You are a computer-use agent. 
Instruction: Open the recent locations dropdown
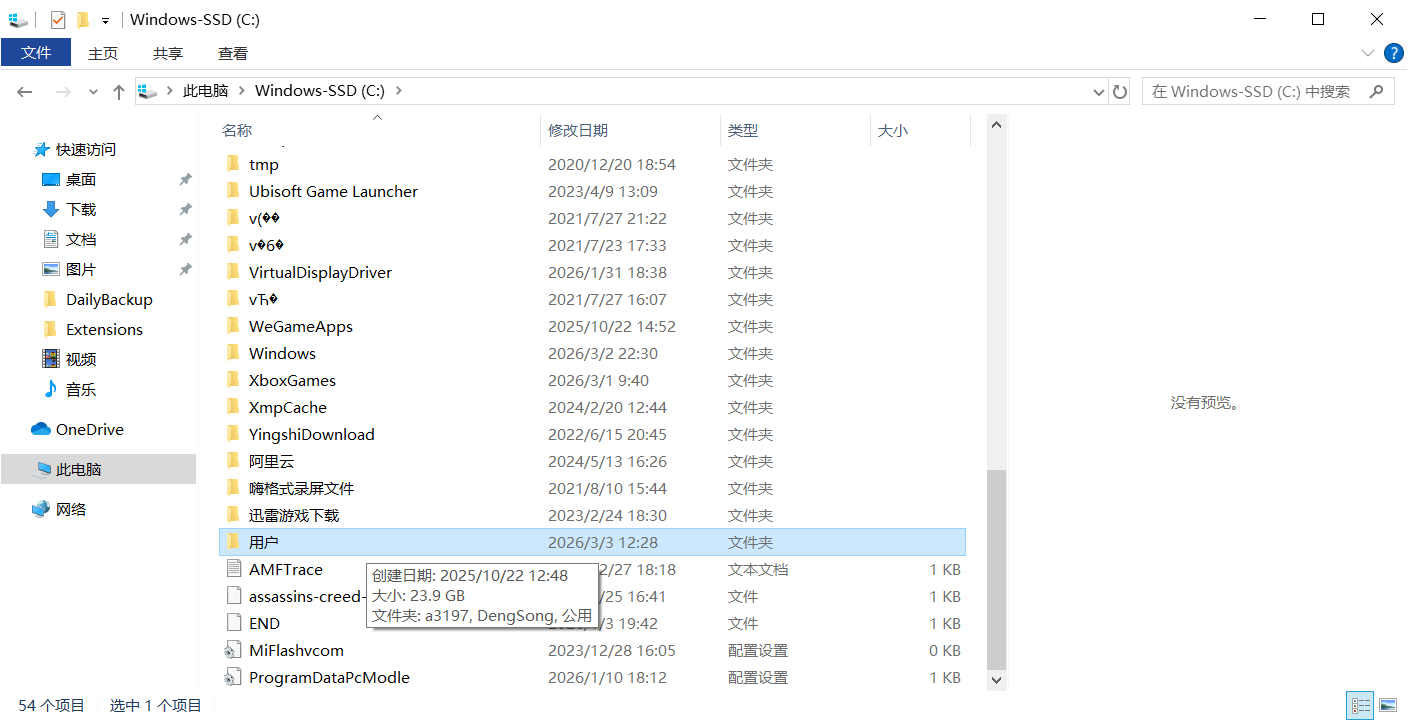tap(93, 92)
